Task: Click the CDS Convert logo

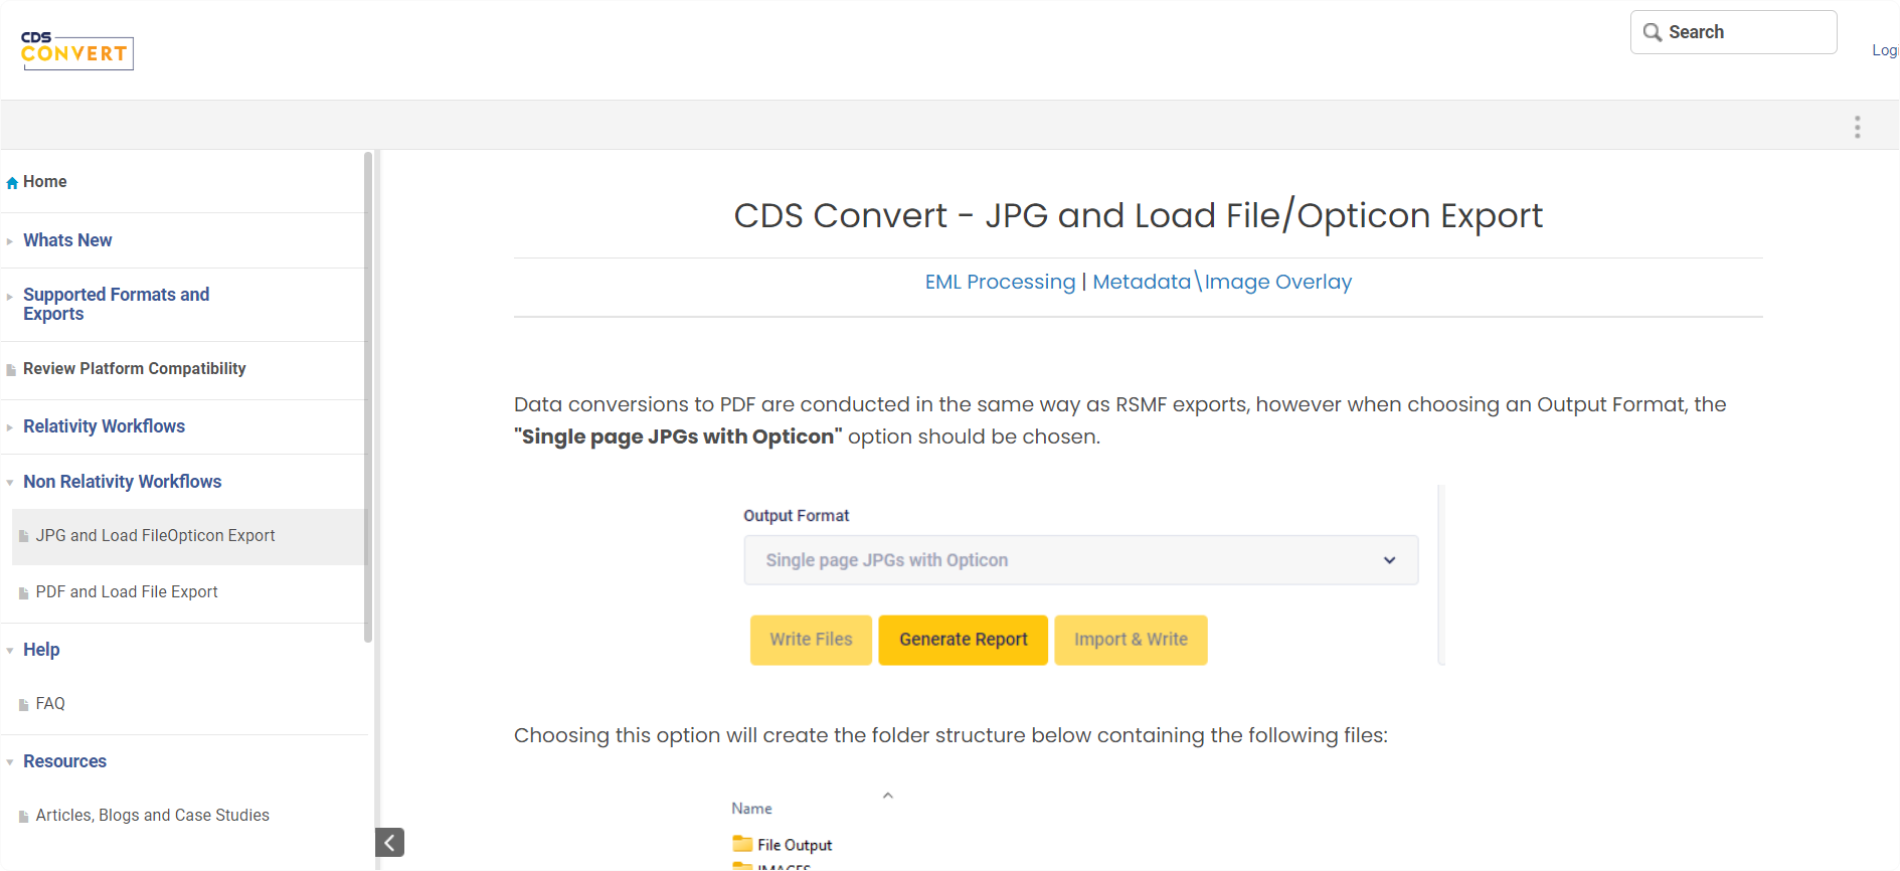Action: pyautogui.click(x=77, y=50)
